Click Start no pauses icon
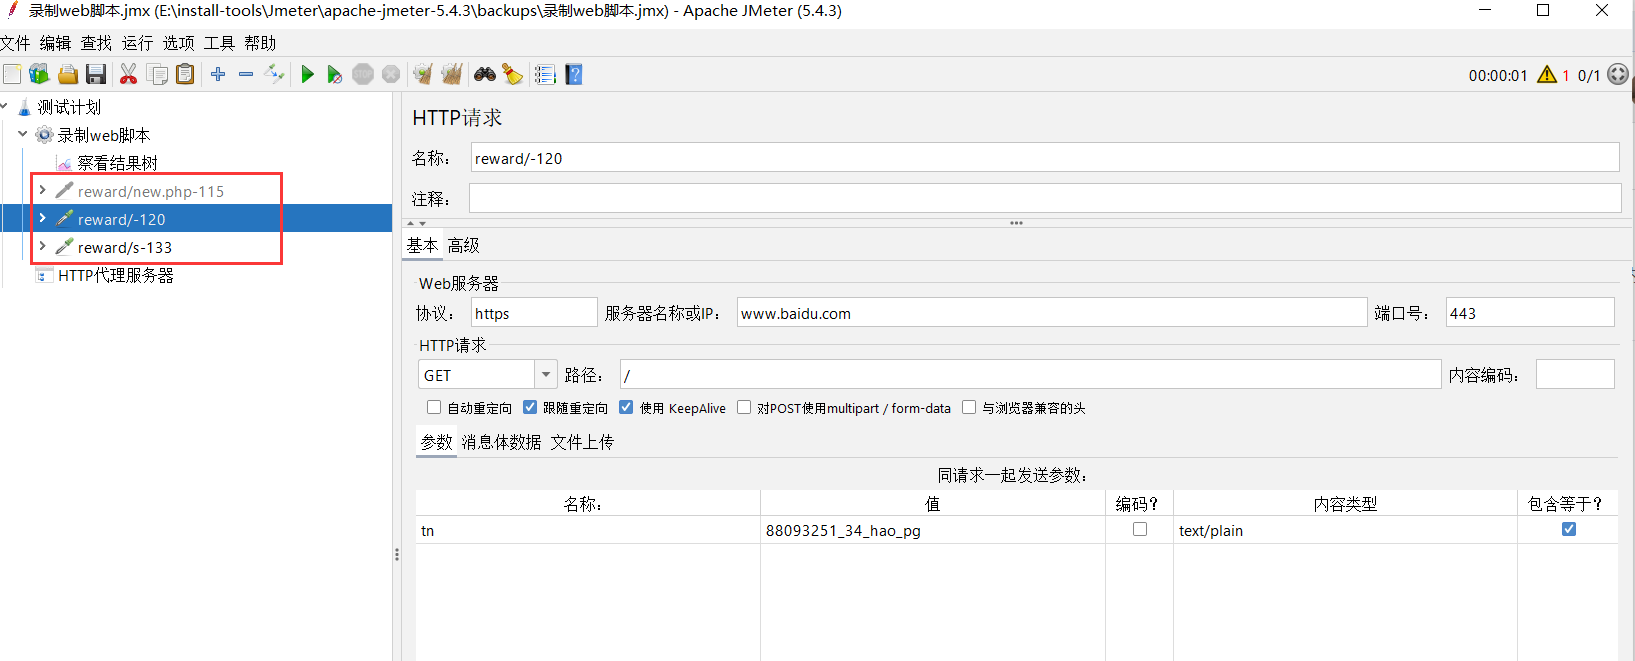 coord(335,74)
